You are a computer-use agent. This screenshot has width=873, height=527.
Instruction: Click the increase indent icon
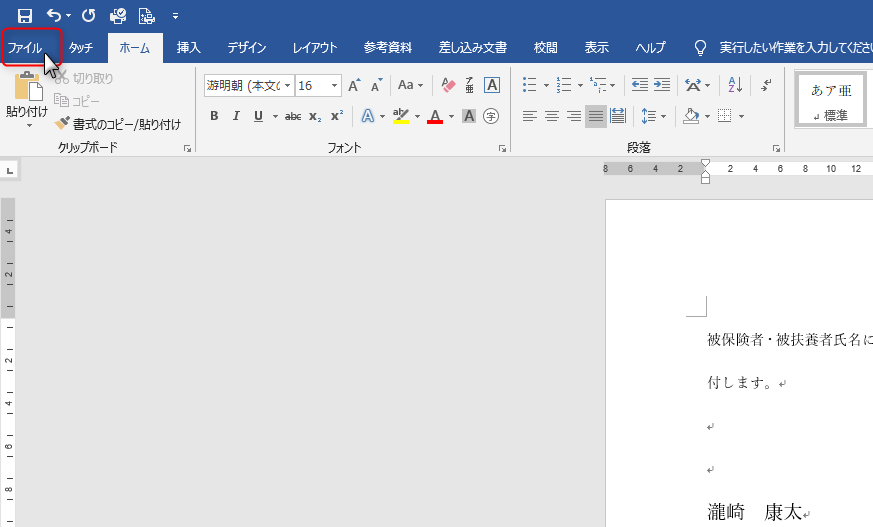coord(661,85)
